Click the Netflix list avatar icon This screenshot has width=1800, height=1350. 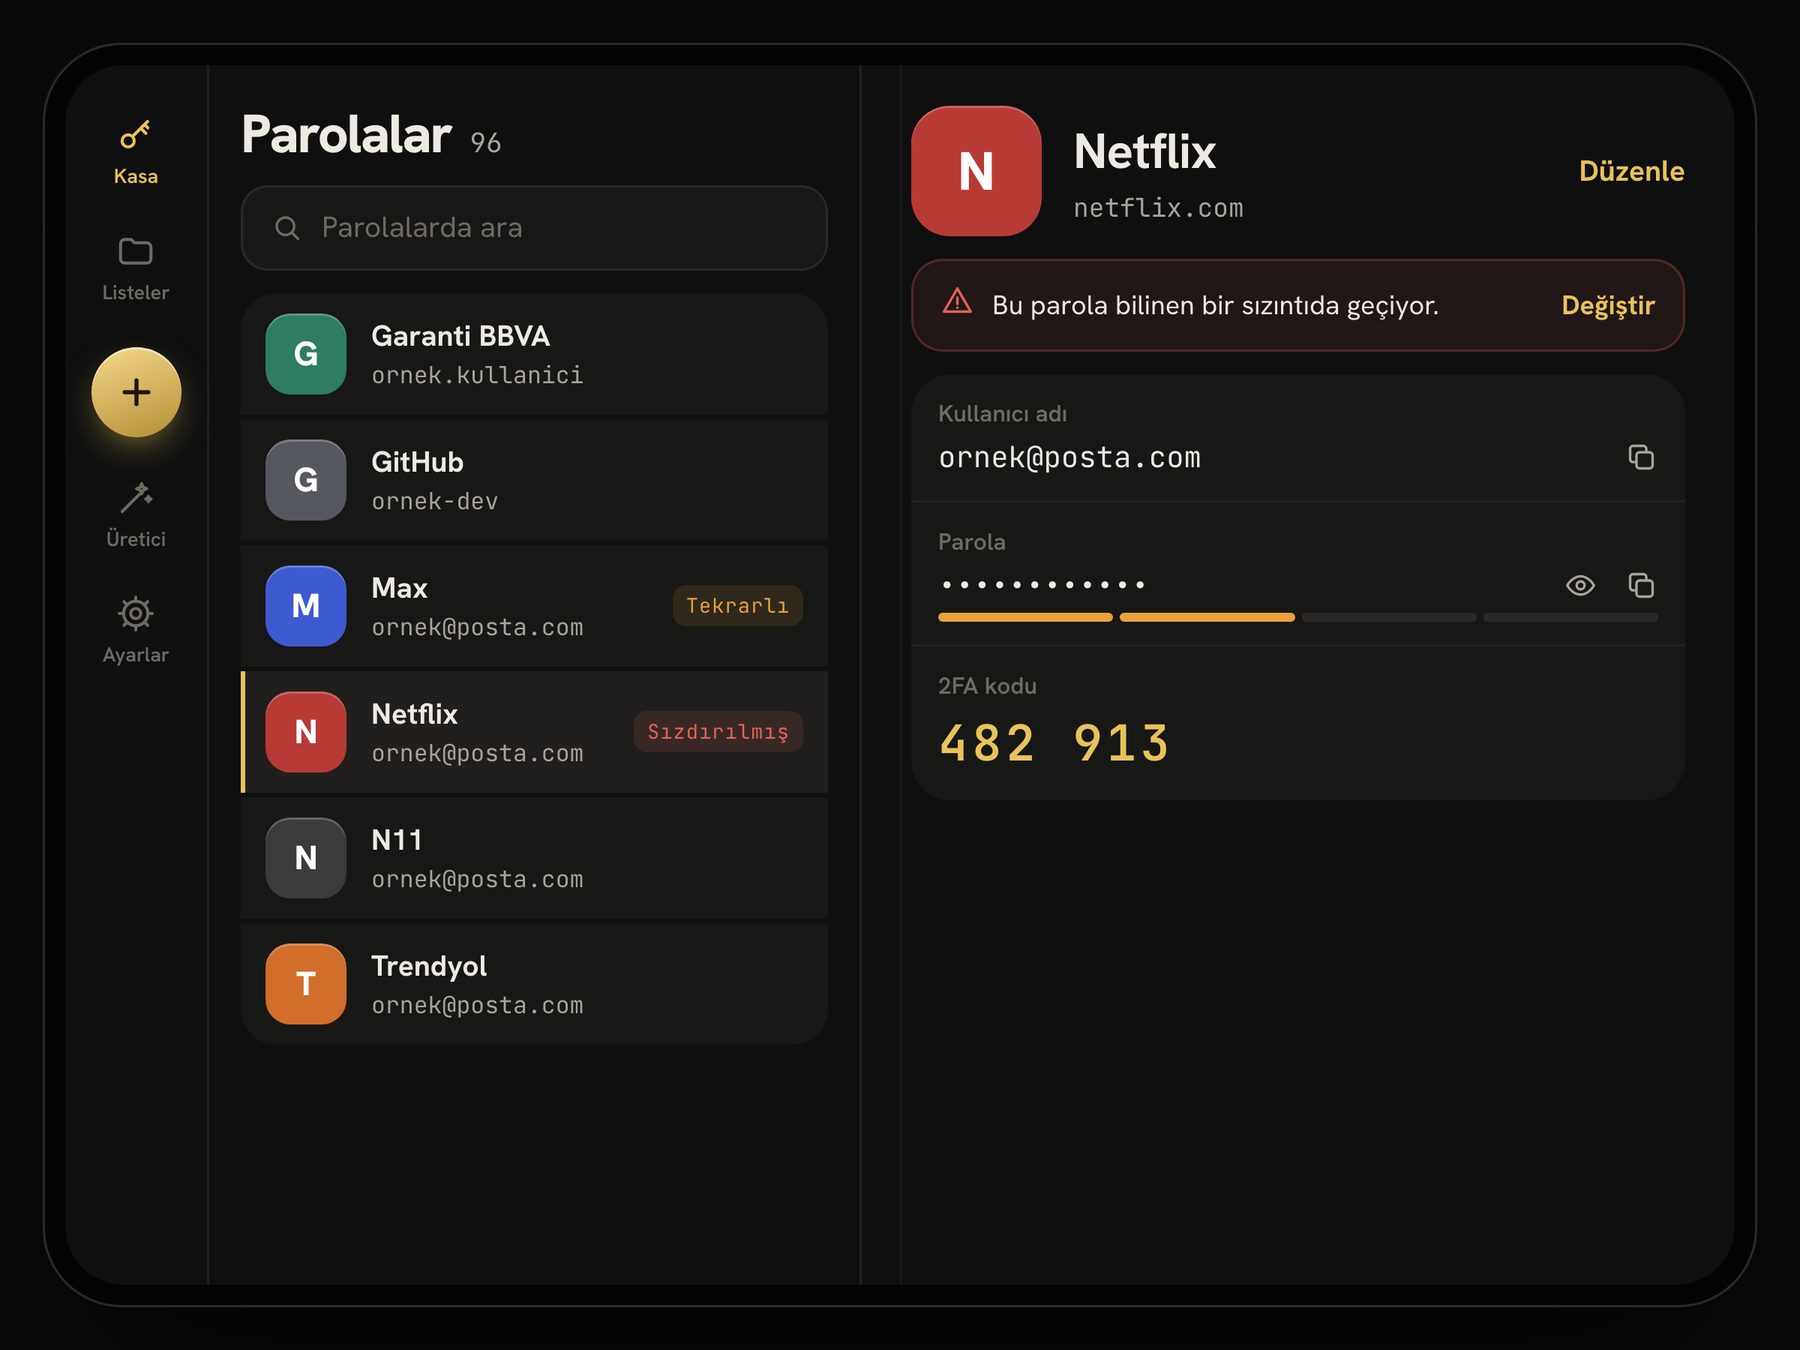[x=306, y=732]
